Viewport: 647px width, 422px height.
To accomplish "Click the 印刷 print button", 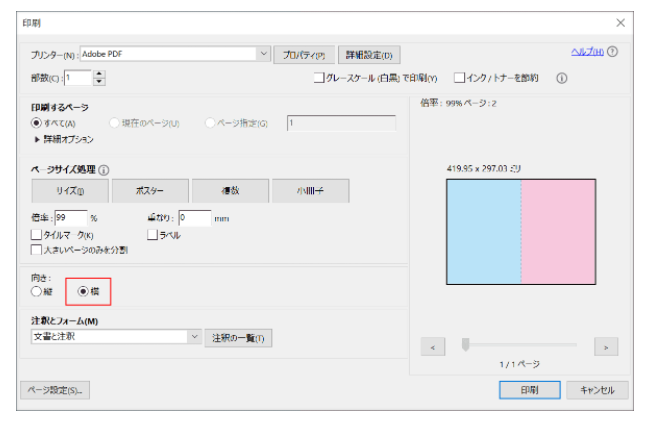I will click(529, 390).
